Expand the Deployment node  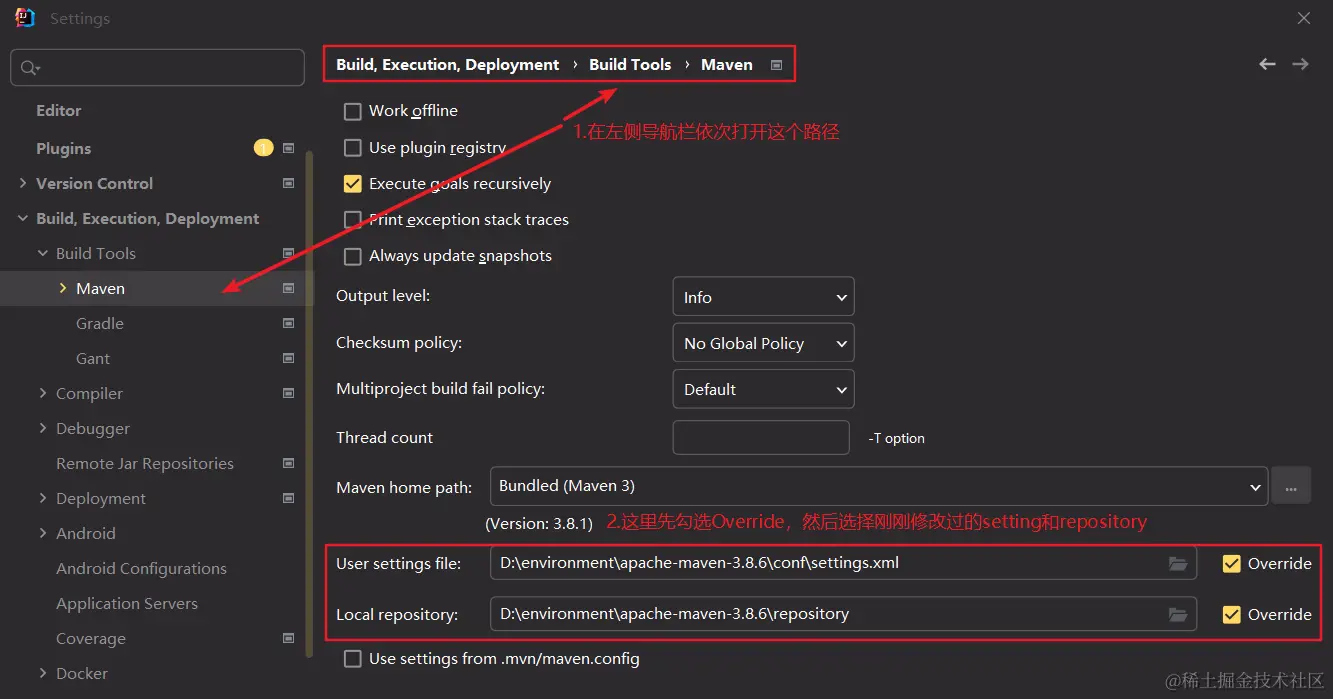click(43, 498)
